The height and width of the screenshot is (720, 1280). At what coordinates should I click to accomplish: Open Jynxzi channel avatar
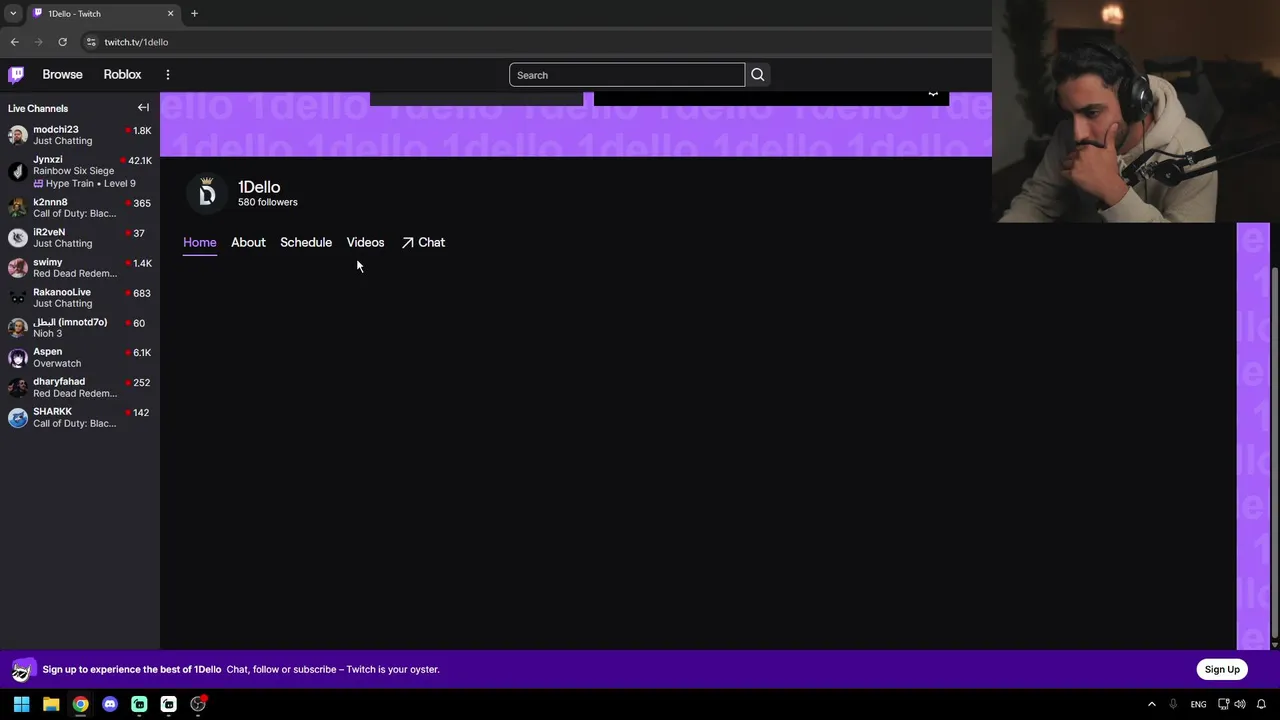point(18,172)
